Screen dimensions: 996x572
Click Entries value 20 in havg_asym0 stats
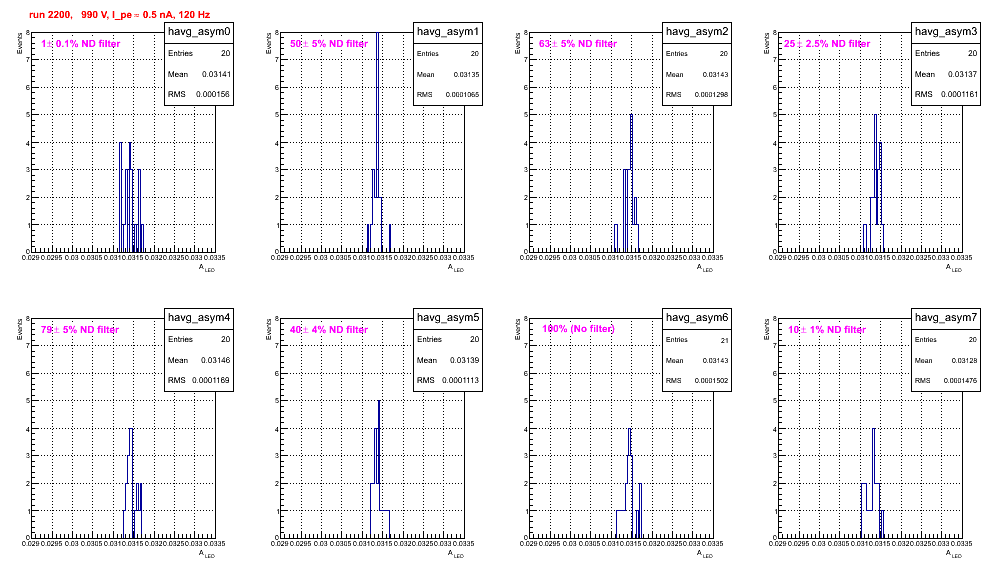(226, 53)
